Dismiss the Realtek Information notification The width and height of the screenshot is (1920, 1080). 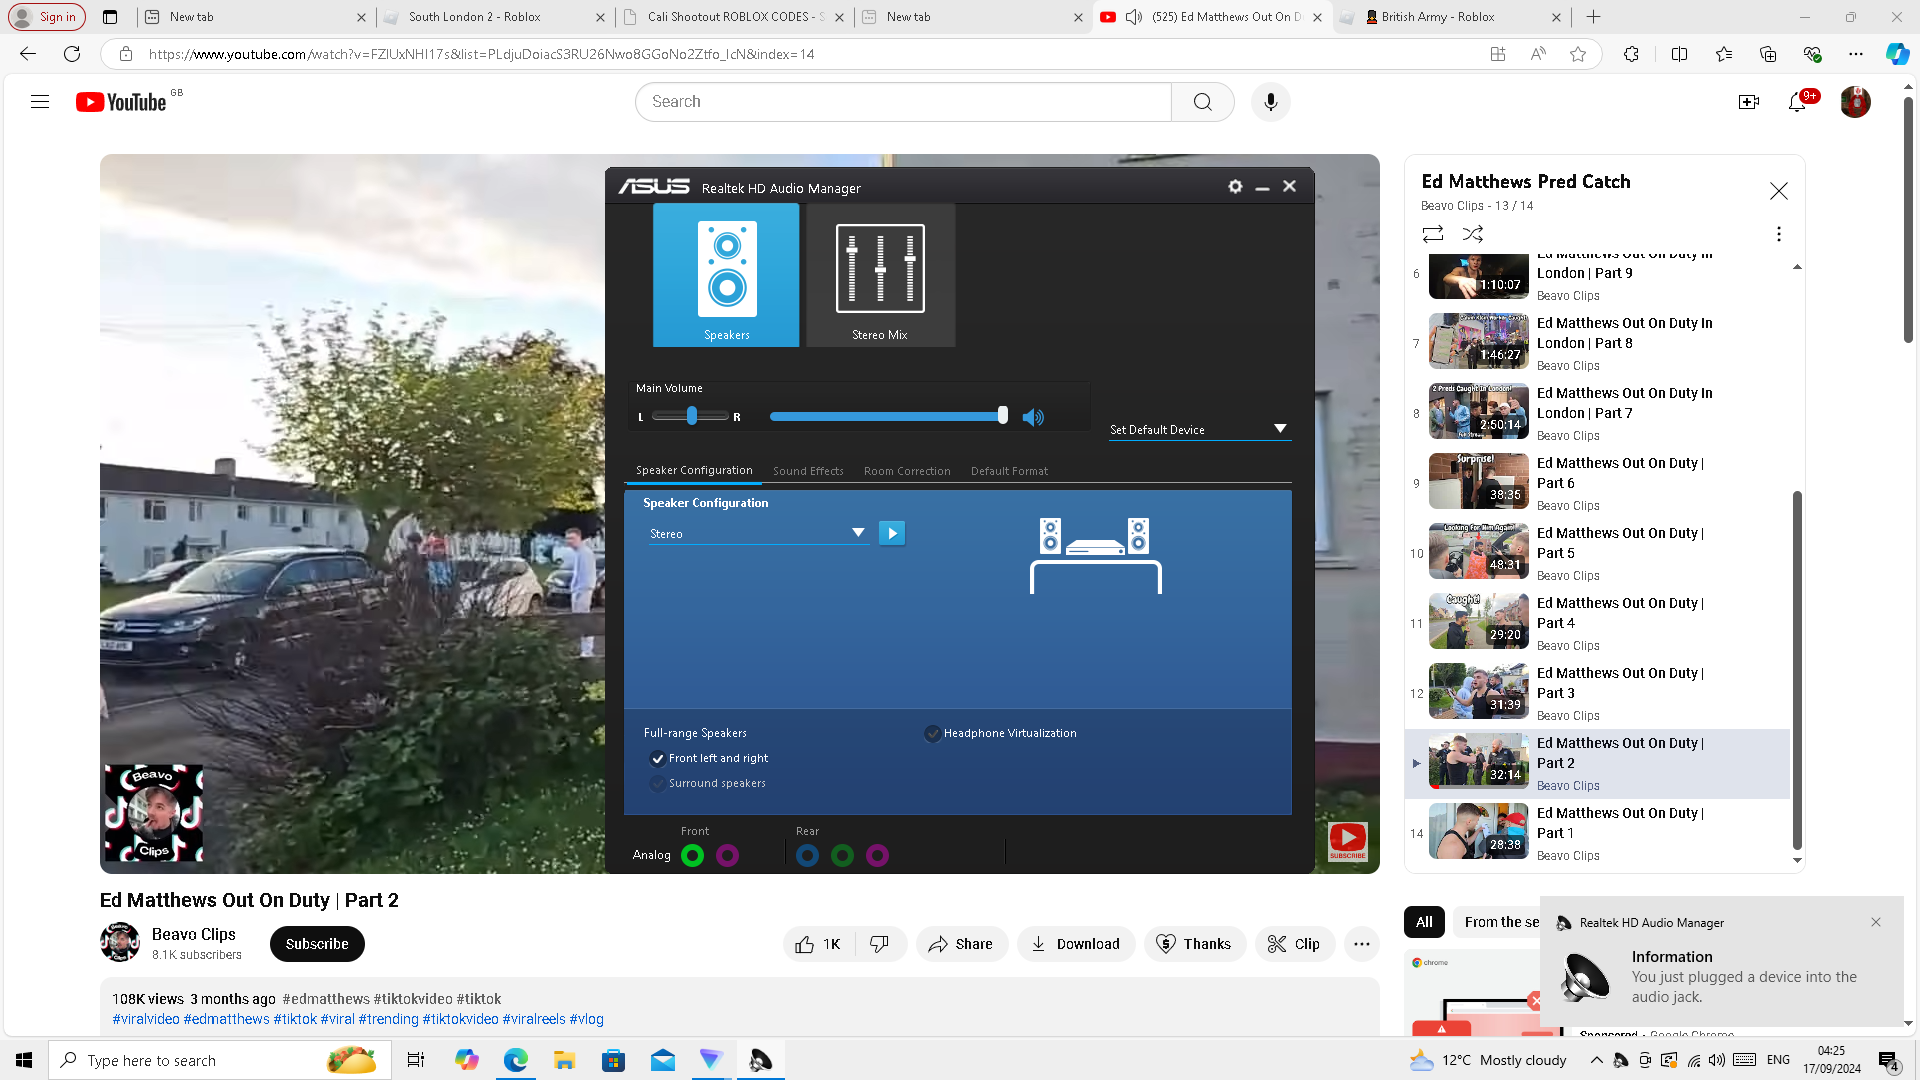pyautogui.click(x=1876, y=922)
